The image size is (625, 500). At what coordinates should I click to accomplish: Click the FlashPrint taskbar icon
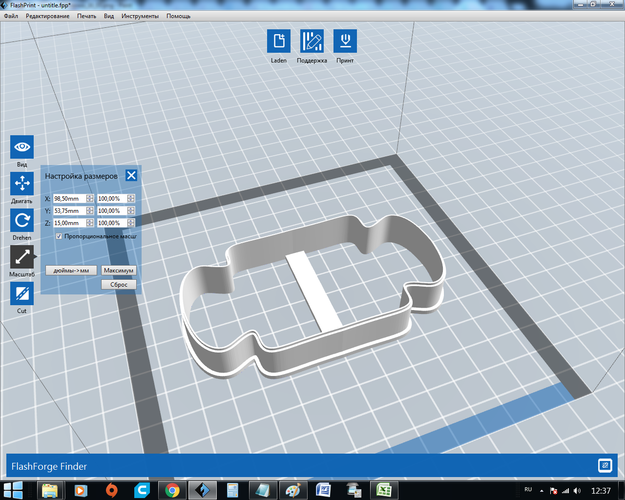(202, 490)
